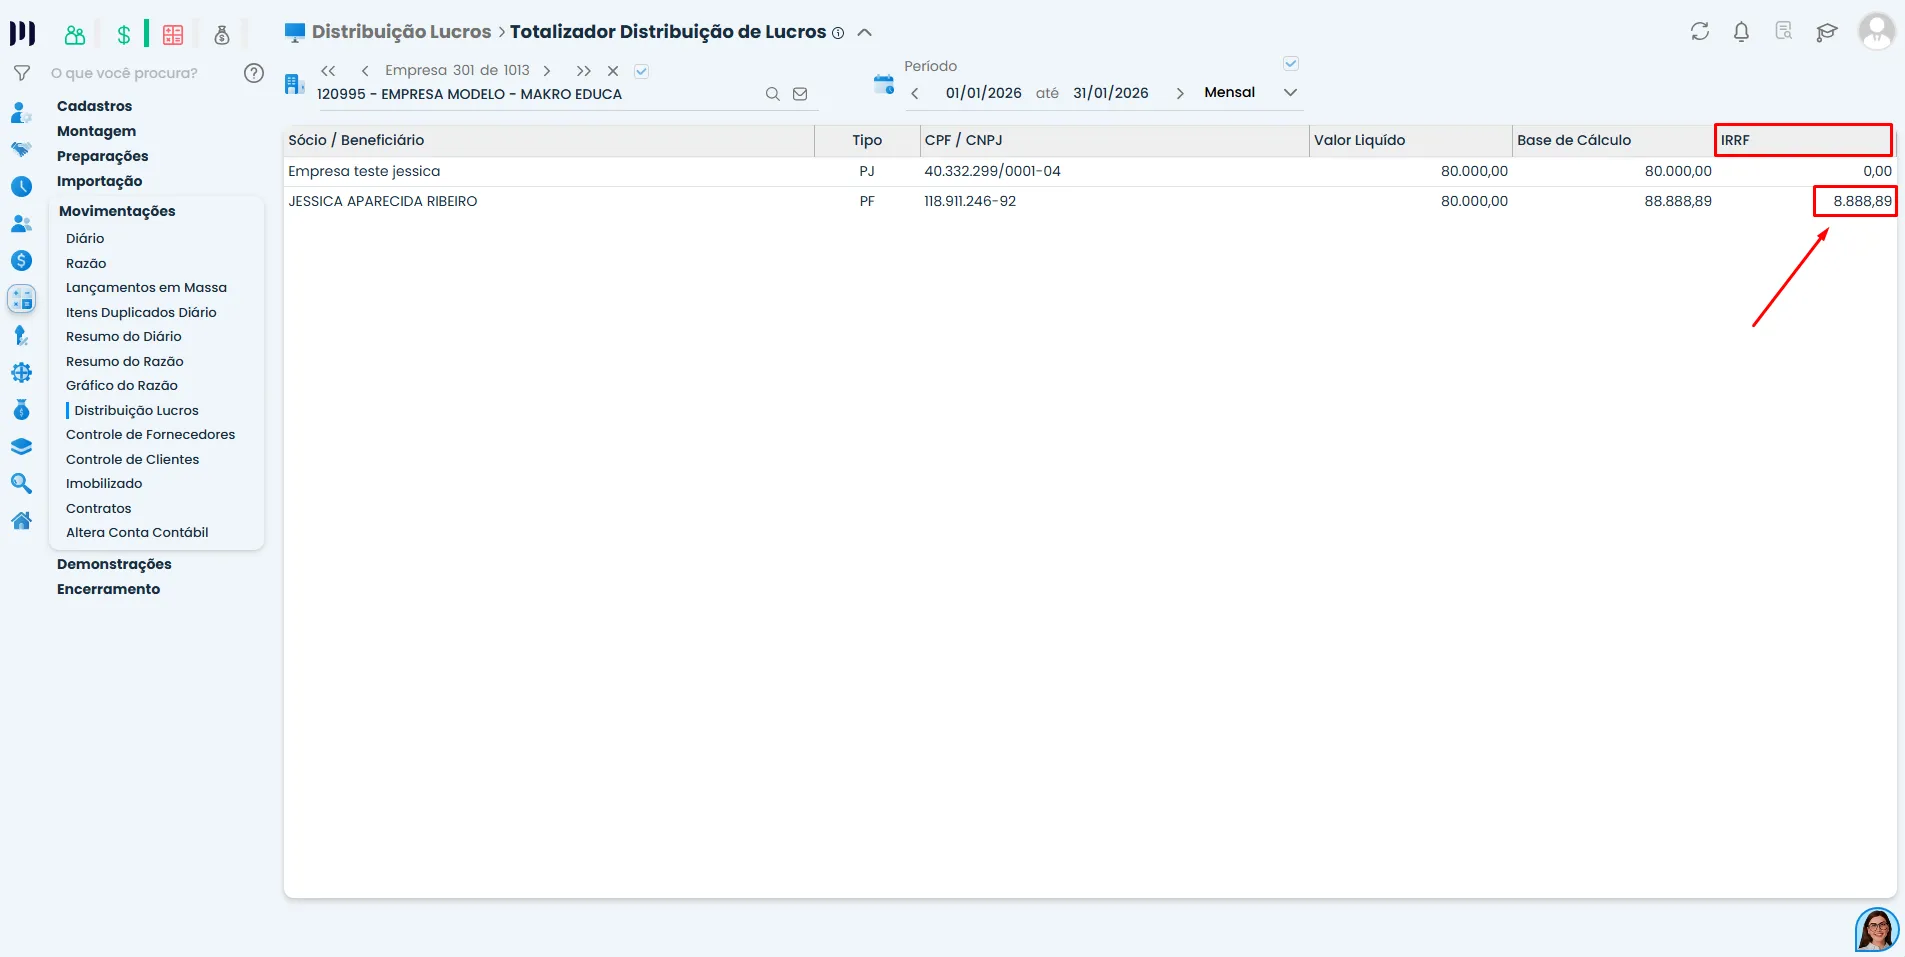The image size is (1905, 957).
Task: Click the graduation cap icon
Action: 1827,32
